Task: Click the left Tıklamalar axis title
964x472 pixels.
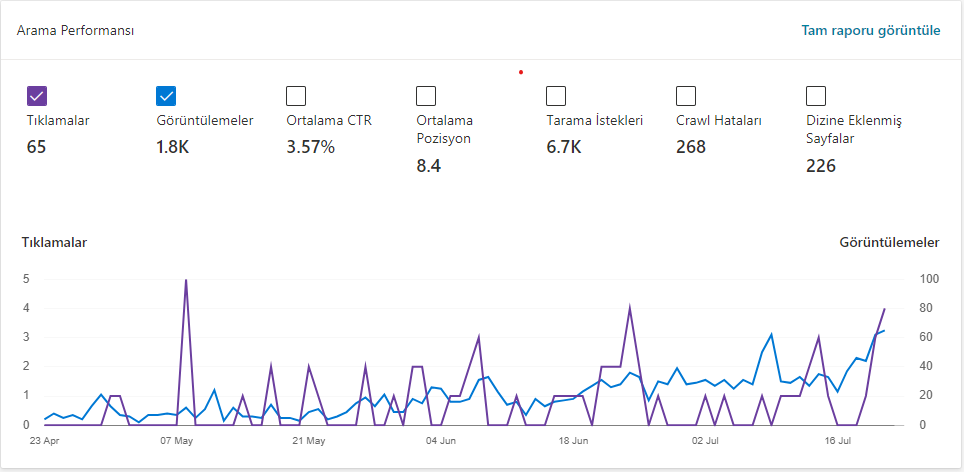Action: pyautogui.click(x=55, y=242)
